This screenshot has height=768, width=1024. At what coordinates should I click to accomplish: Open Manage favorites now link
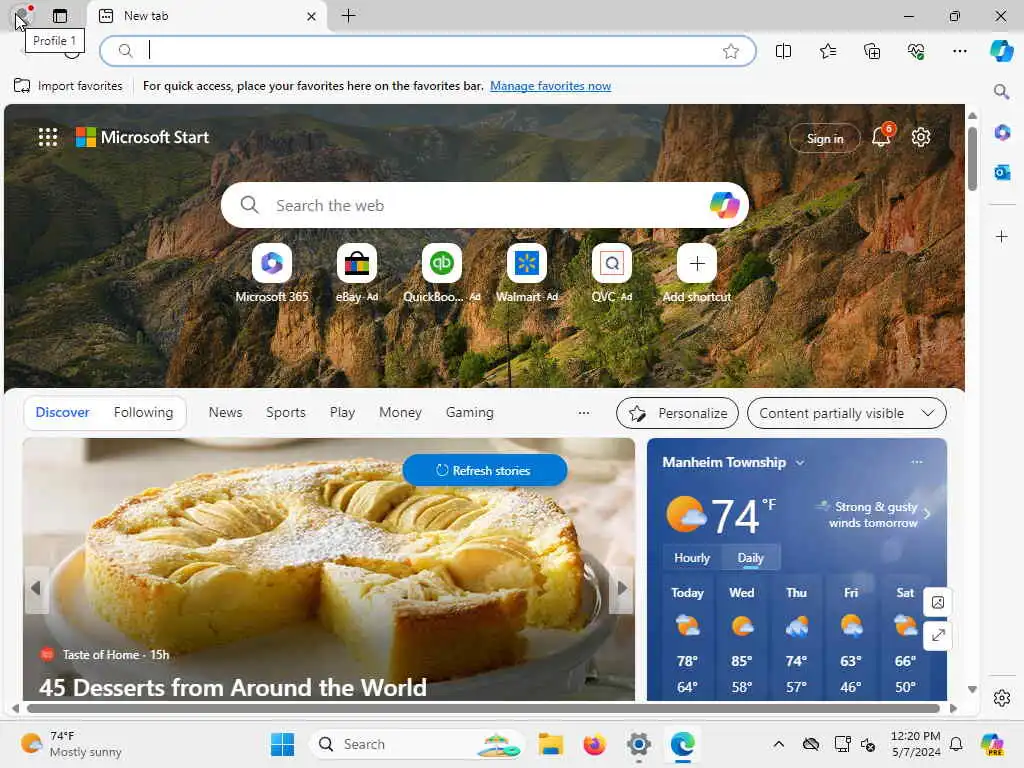click(551, 86)
